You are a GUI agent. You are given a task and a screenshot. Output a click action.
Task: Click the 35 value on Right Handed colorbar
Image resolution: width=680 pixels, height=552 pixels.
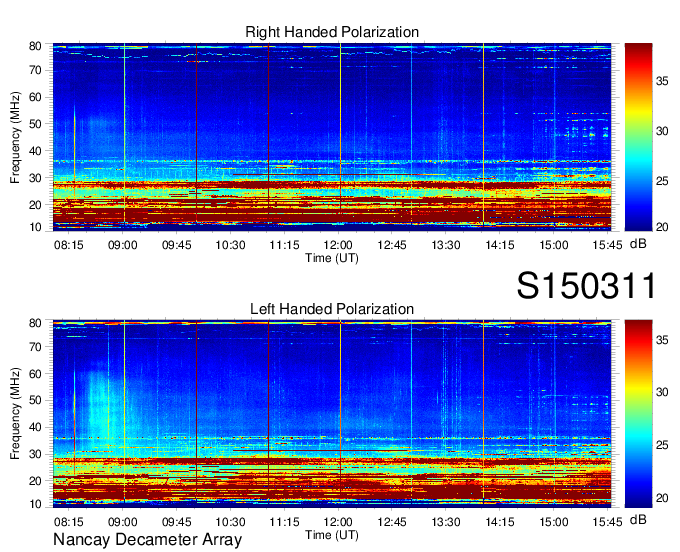pos(662,81)
